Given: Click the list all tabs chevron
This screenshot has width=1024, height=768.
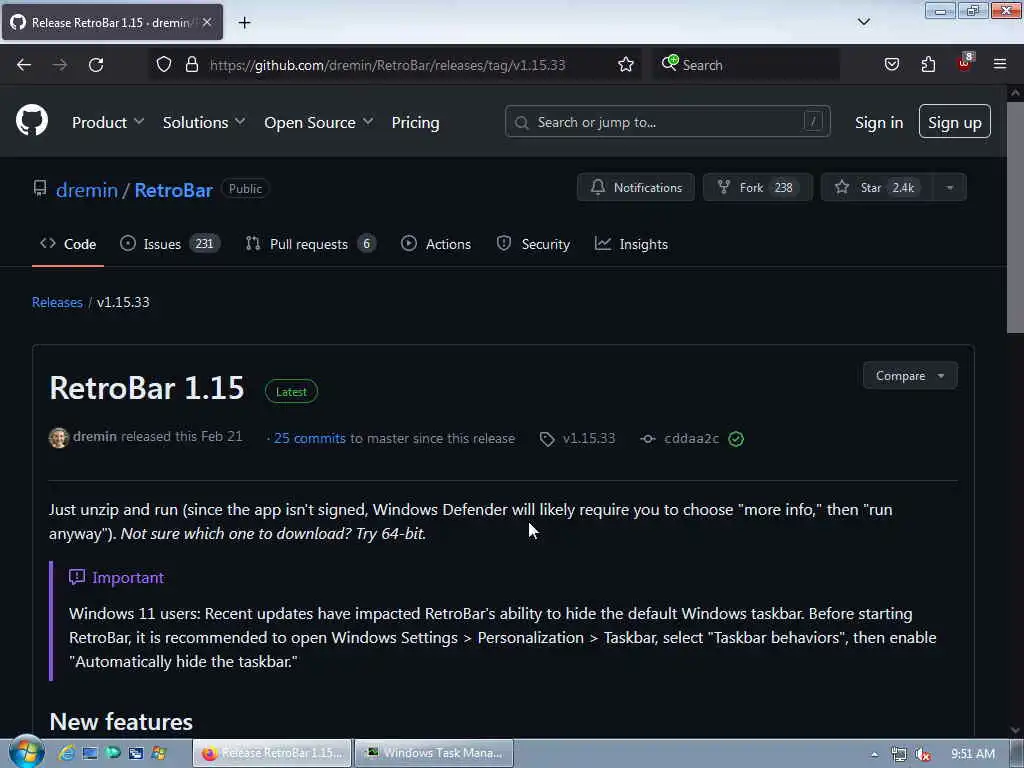Looking at the screenshot, I should [x=863, y=22].
